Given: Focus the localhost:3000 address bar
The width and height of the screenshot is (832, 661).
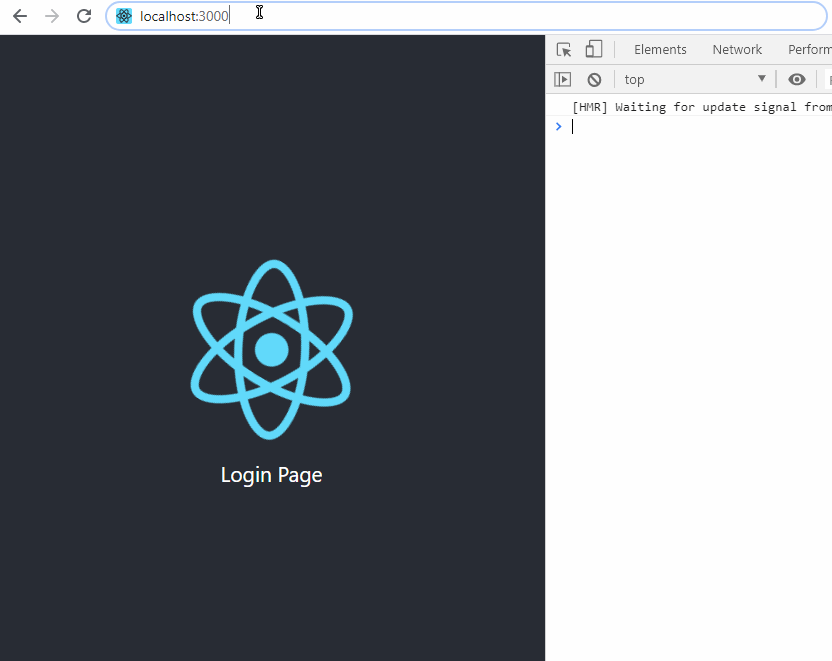Looking at the screenshot, I should coord(466,16).
